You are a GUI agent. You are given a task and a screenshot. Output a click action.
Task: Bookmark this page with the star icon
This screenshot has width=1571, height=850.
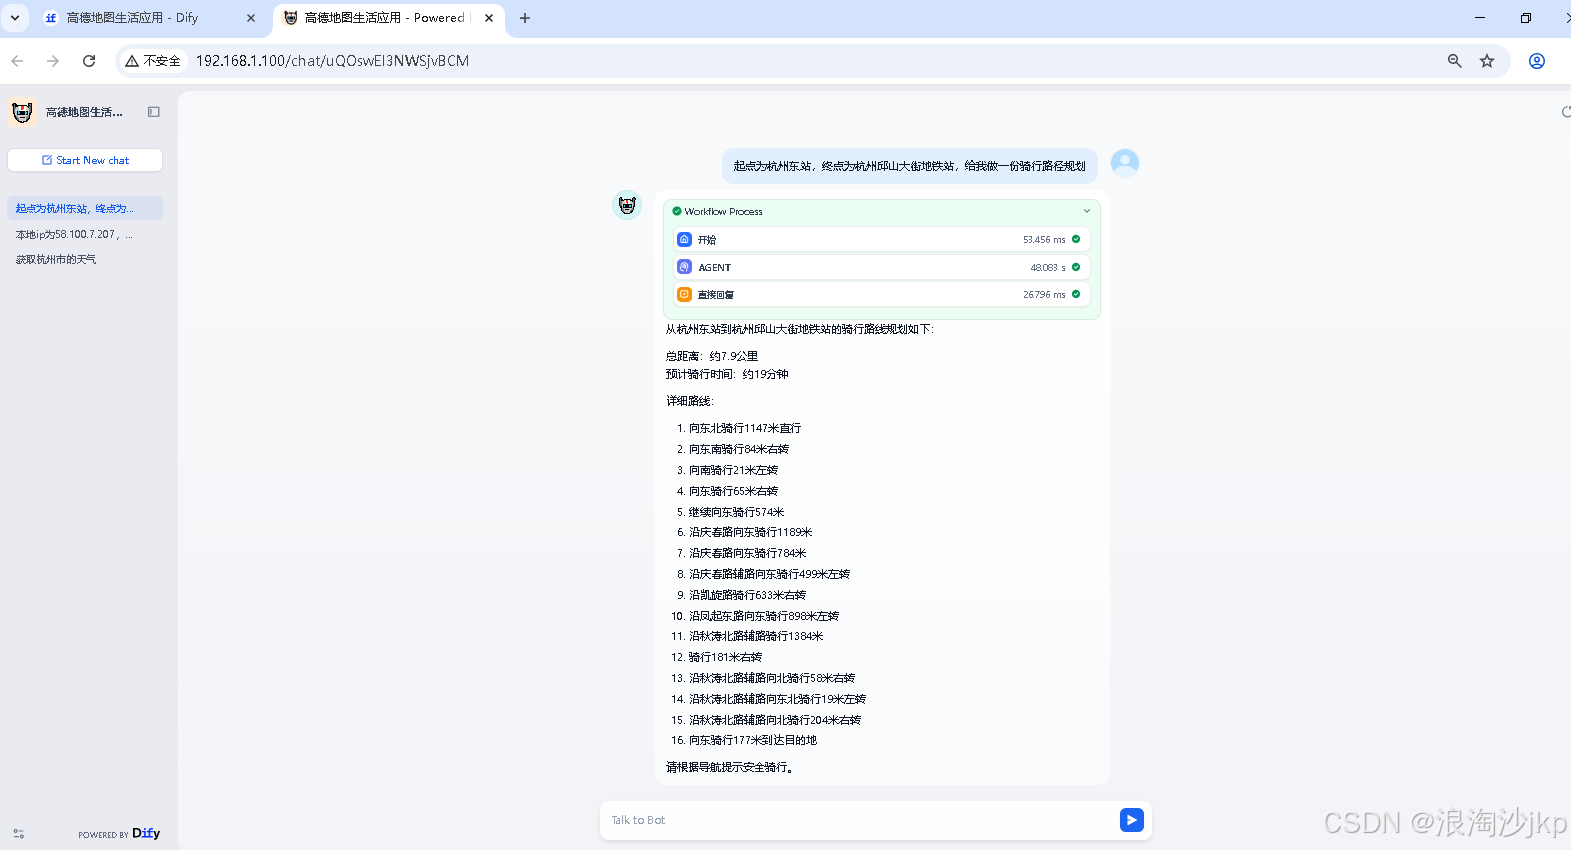(x=1487, y=61)
